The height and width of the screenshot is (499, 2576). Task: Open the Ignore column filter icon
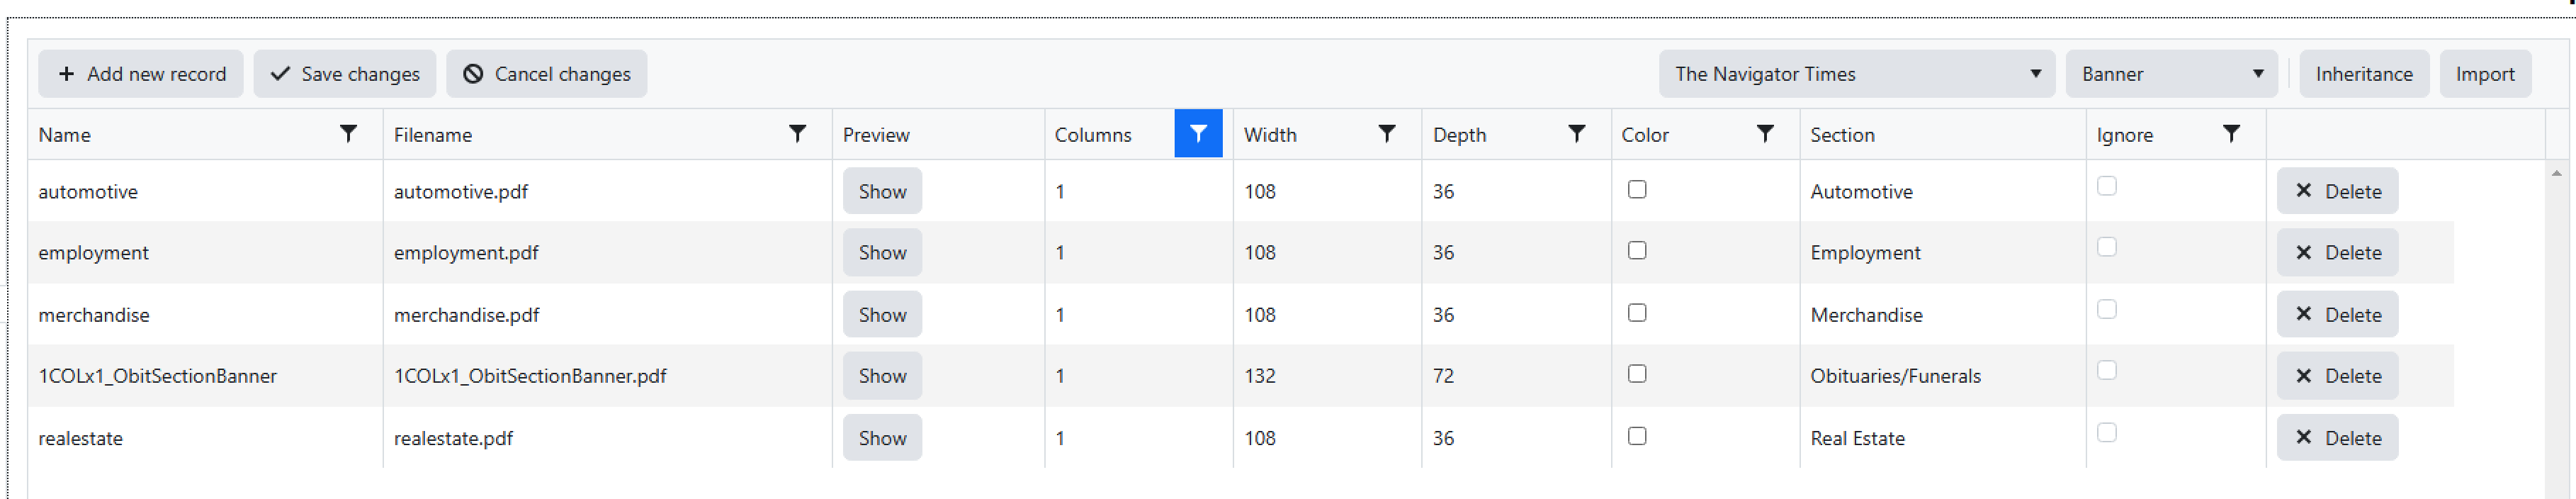[x=2230, y=134]
